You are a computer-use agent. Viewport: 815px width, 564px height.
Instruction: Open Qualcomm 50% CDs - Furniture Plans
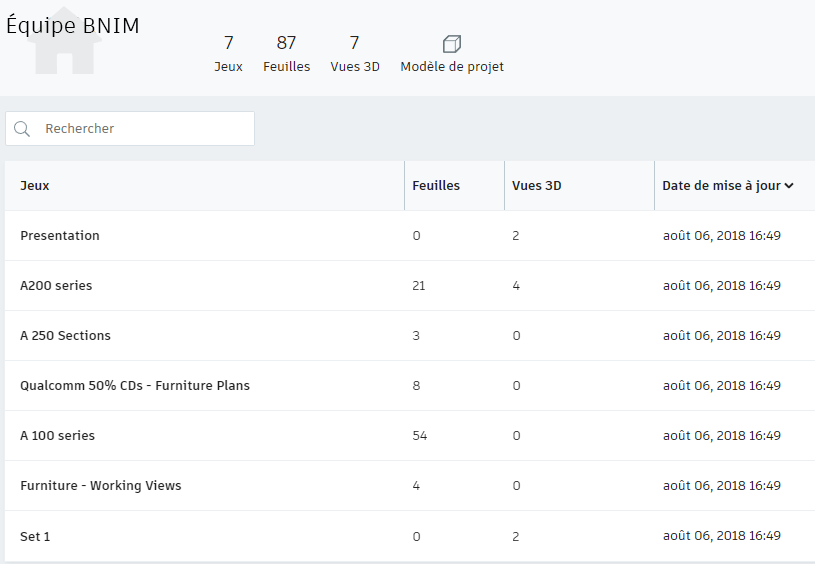[x=135, y=386]
